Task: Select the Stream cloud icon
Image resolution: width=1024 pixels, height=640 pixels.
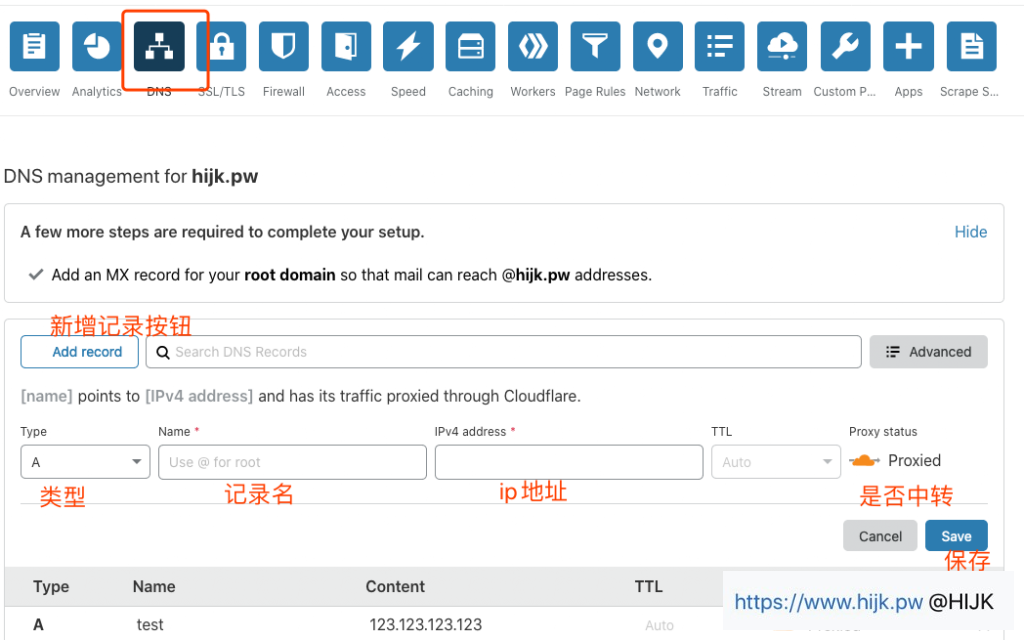Action: pyautogui.click(x=781, y=46)
